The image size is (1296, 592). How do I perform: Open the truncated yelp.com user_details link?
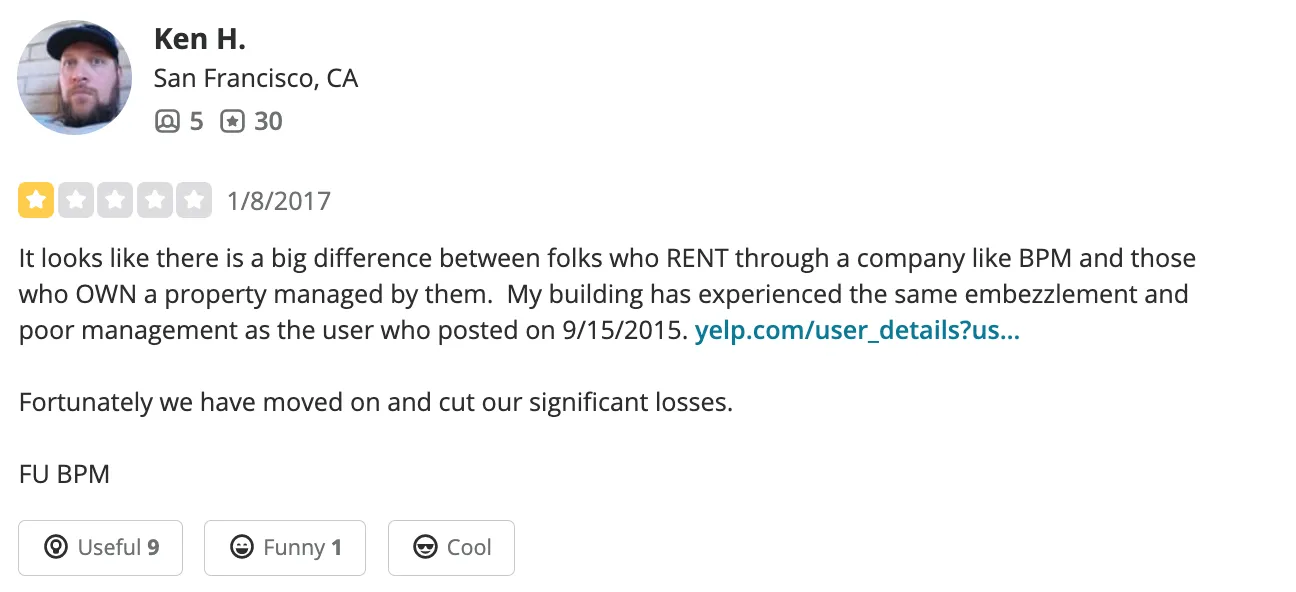pos(857,330)
